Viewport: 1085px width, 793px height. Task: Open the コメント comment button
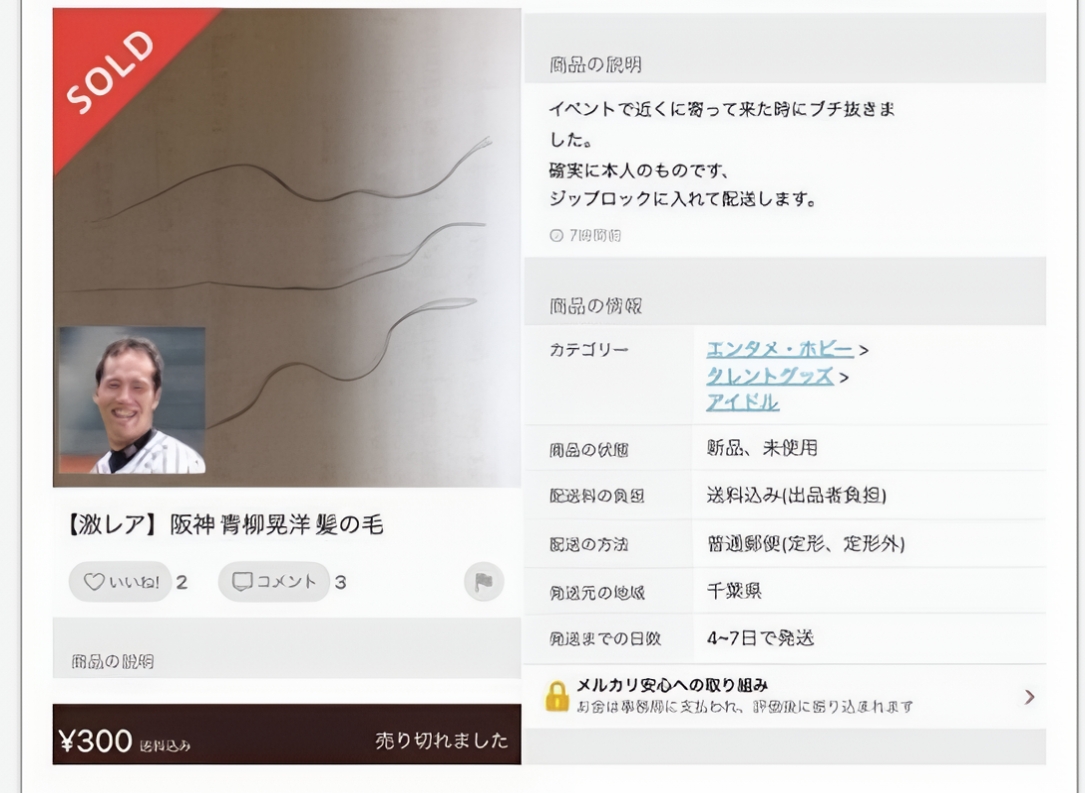(x=274, y=581)
